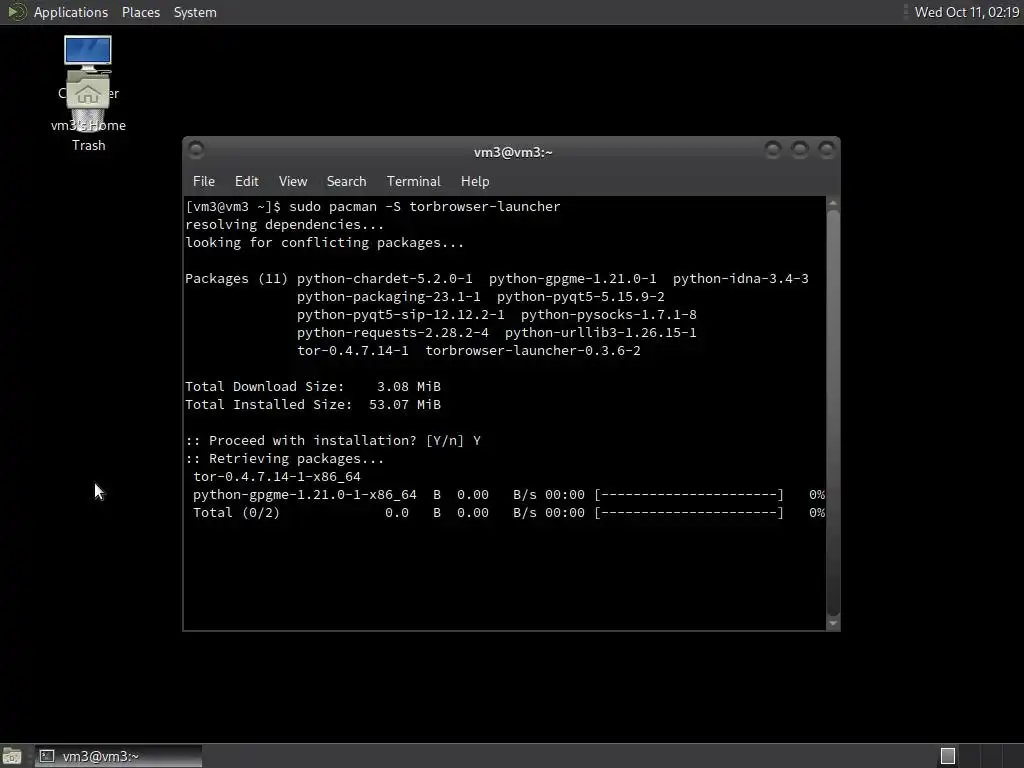Click the terminal window title vm3@vm3:~
Viewport: 1024px width, 768px height.
[x=513, y=152]
